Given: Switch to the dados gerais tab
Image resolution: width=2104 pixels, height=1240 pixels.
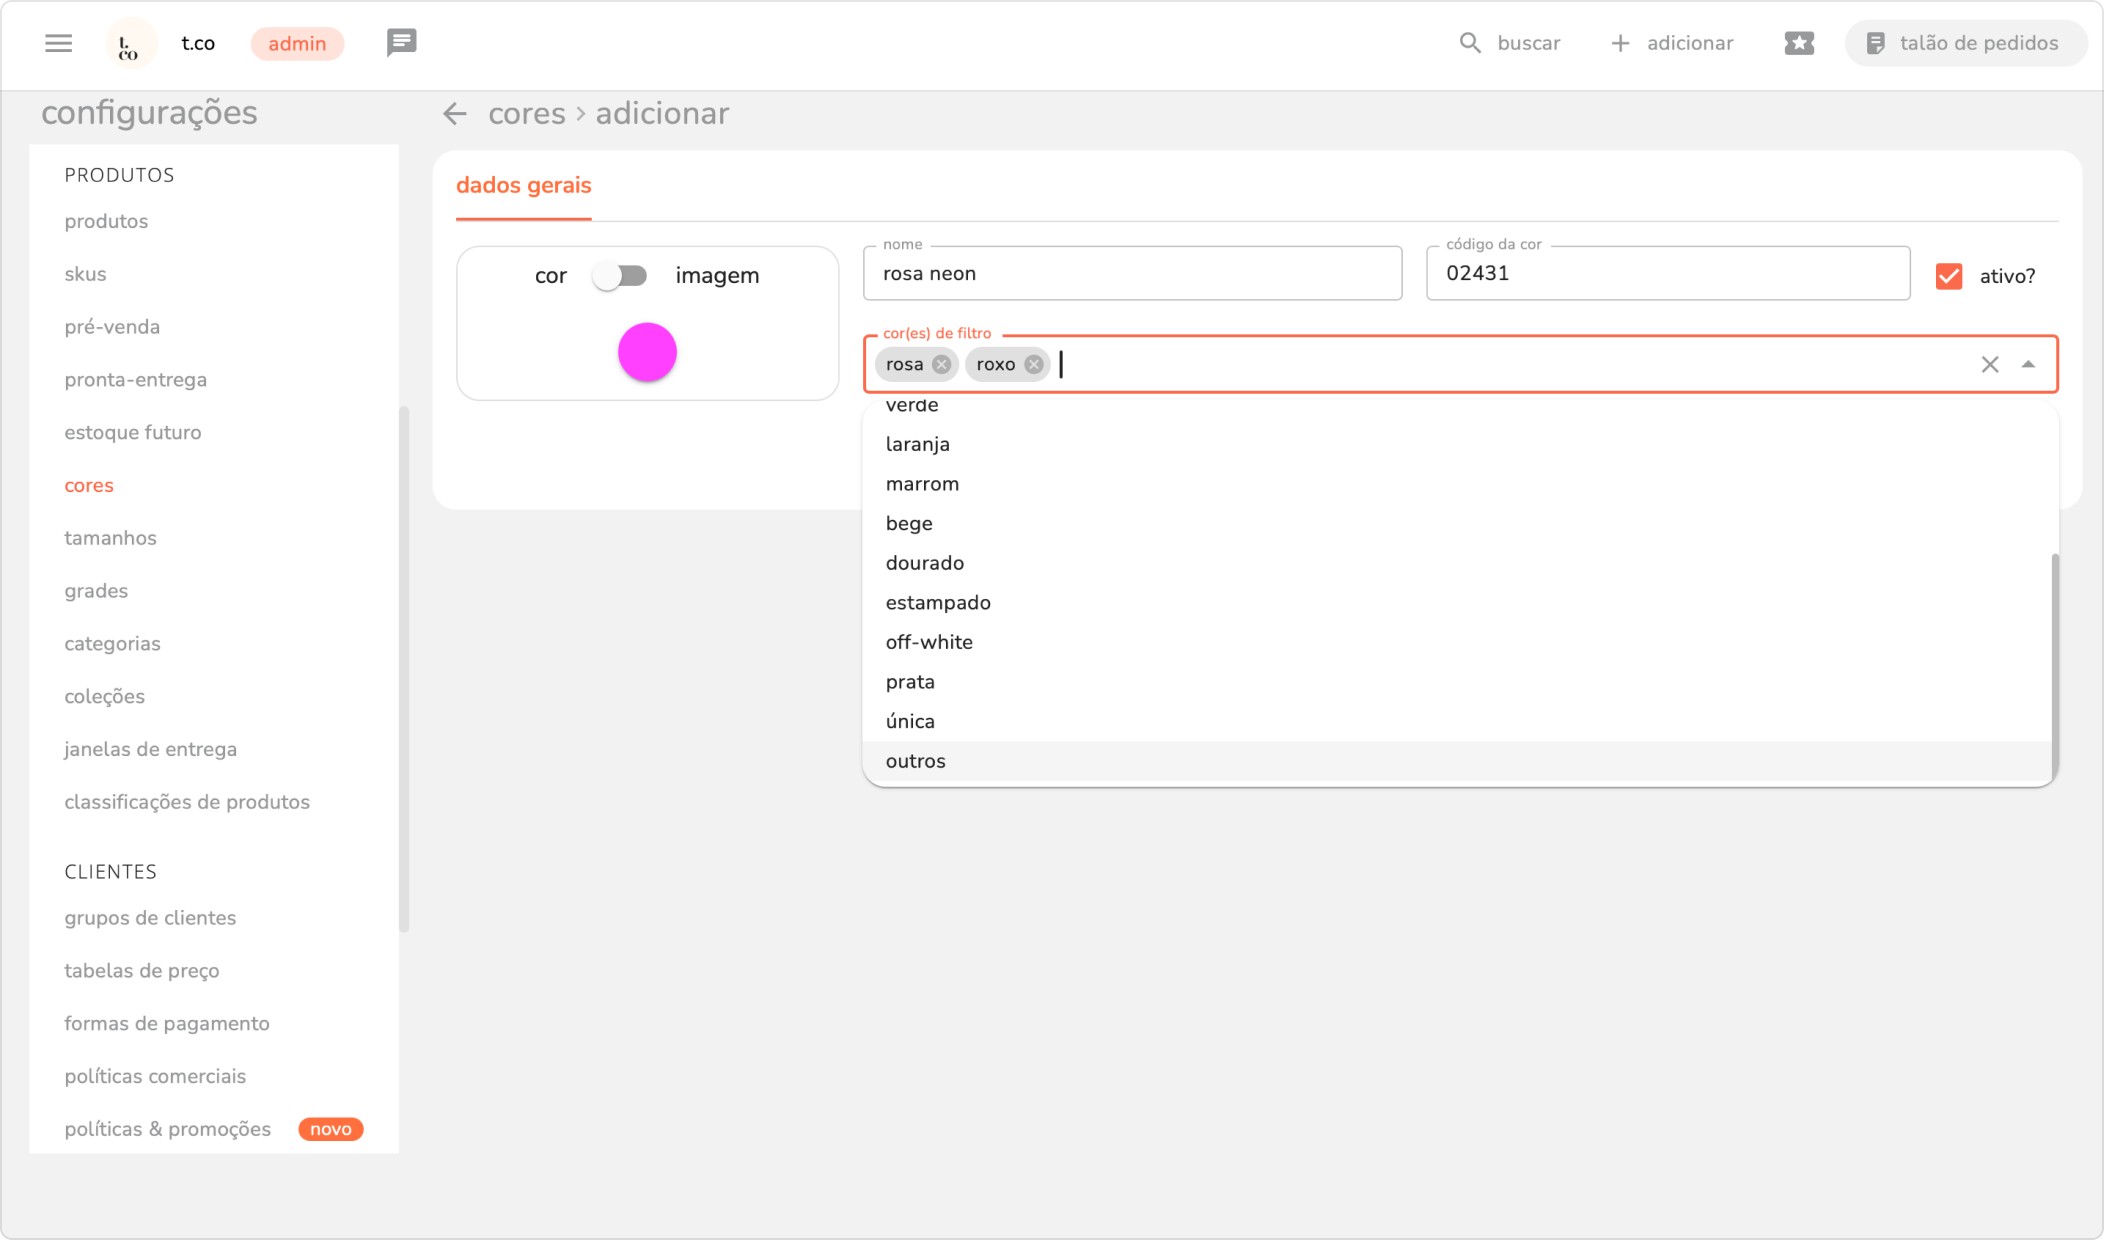Looking at the screenshot, I should (523, 186).
